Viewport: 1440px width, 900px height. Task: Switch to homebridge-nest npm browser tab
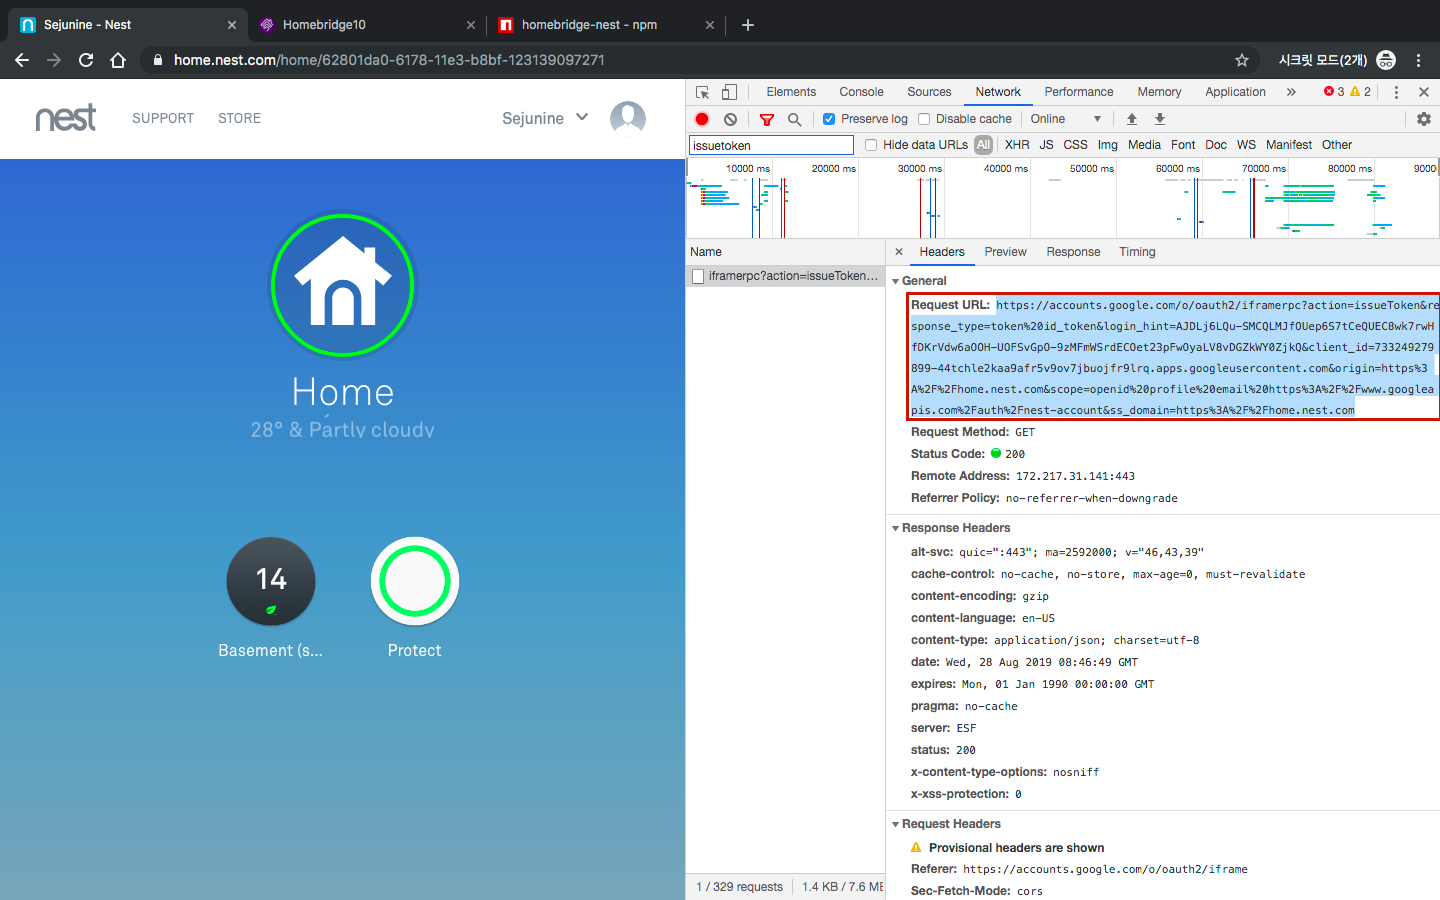pos(604,25)
